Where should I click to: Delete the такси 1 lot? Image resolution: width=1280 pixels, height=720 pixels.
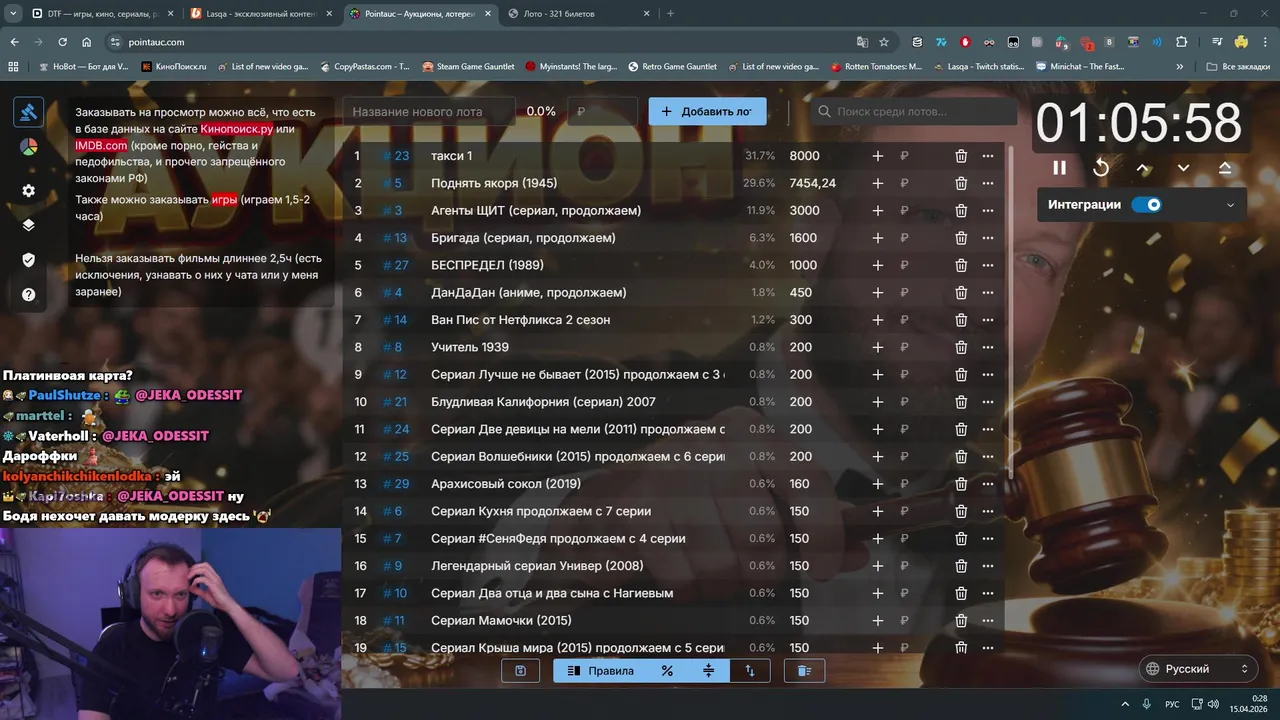click(x=961, y=156)
